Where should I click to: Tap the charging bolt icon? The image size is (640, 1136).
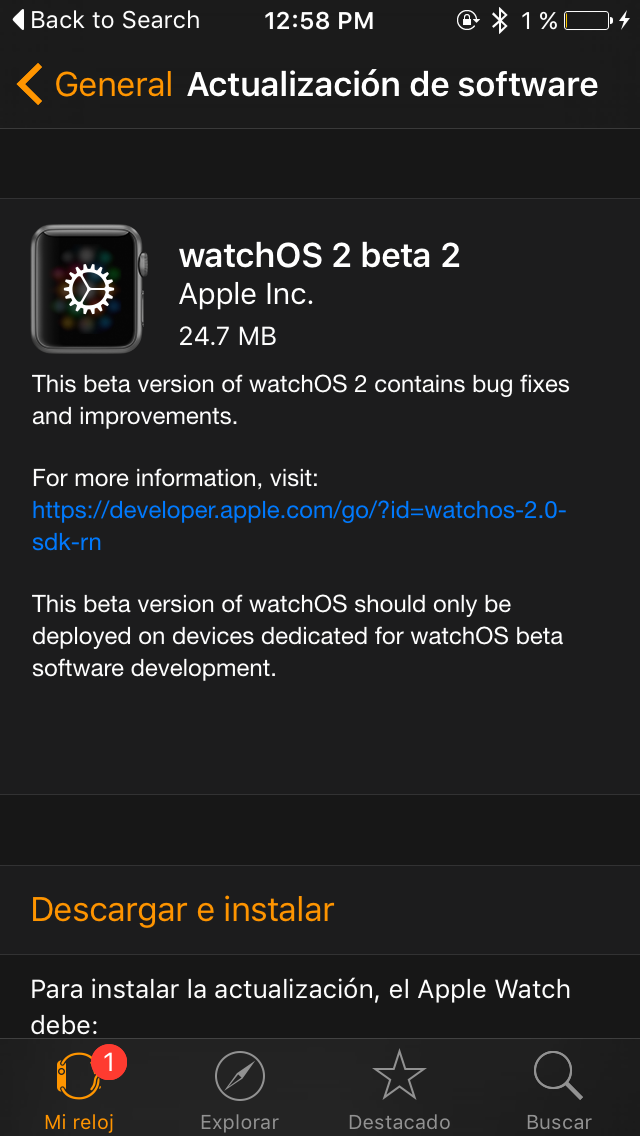click(x=625, y=20)
